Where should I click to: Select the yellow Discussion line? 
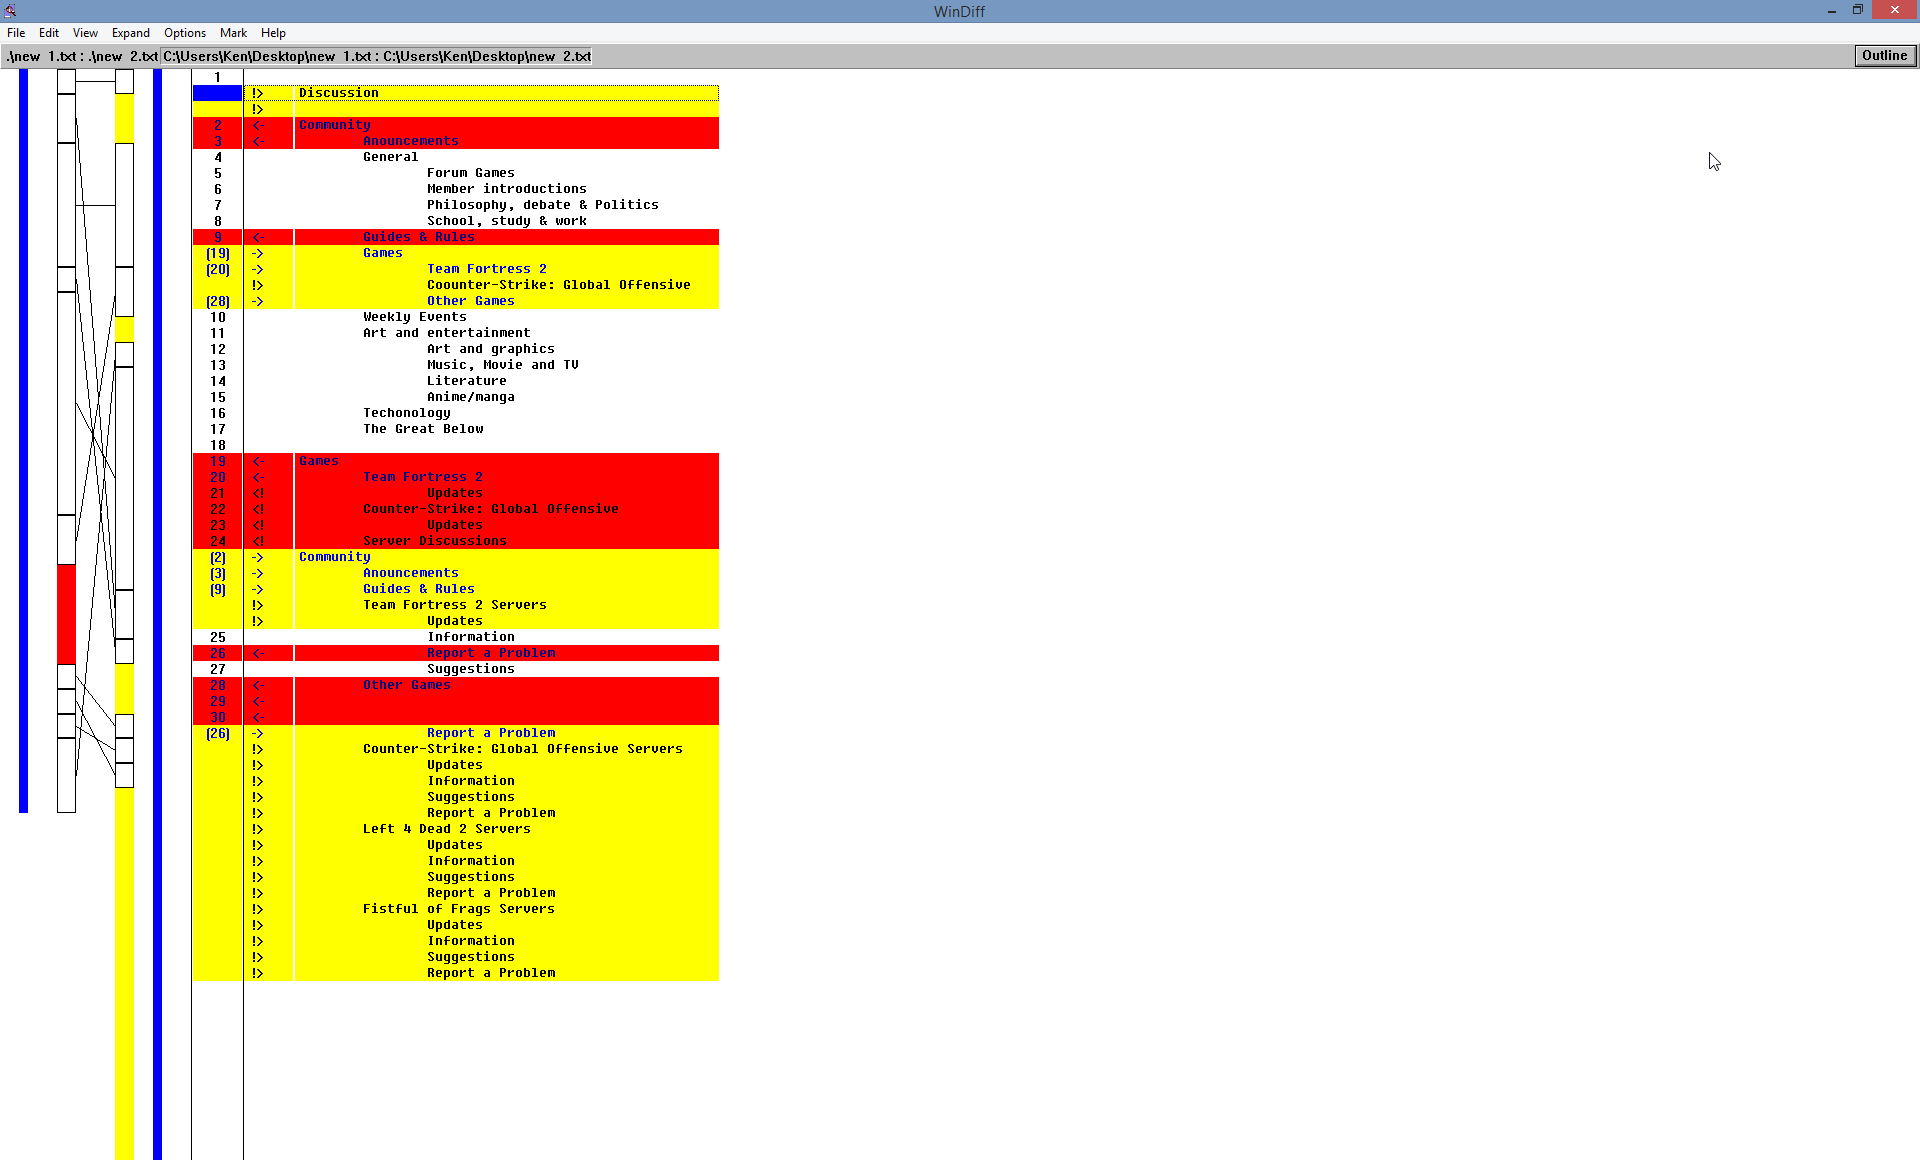coord(339,93)
